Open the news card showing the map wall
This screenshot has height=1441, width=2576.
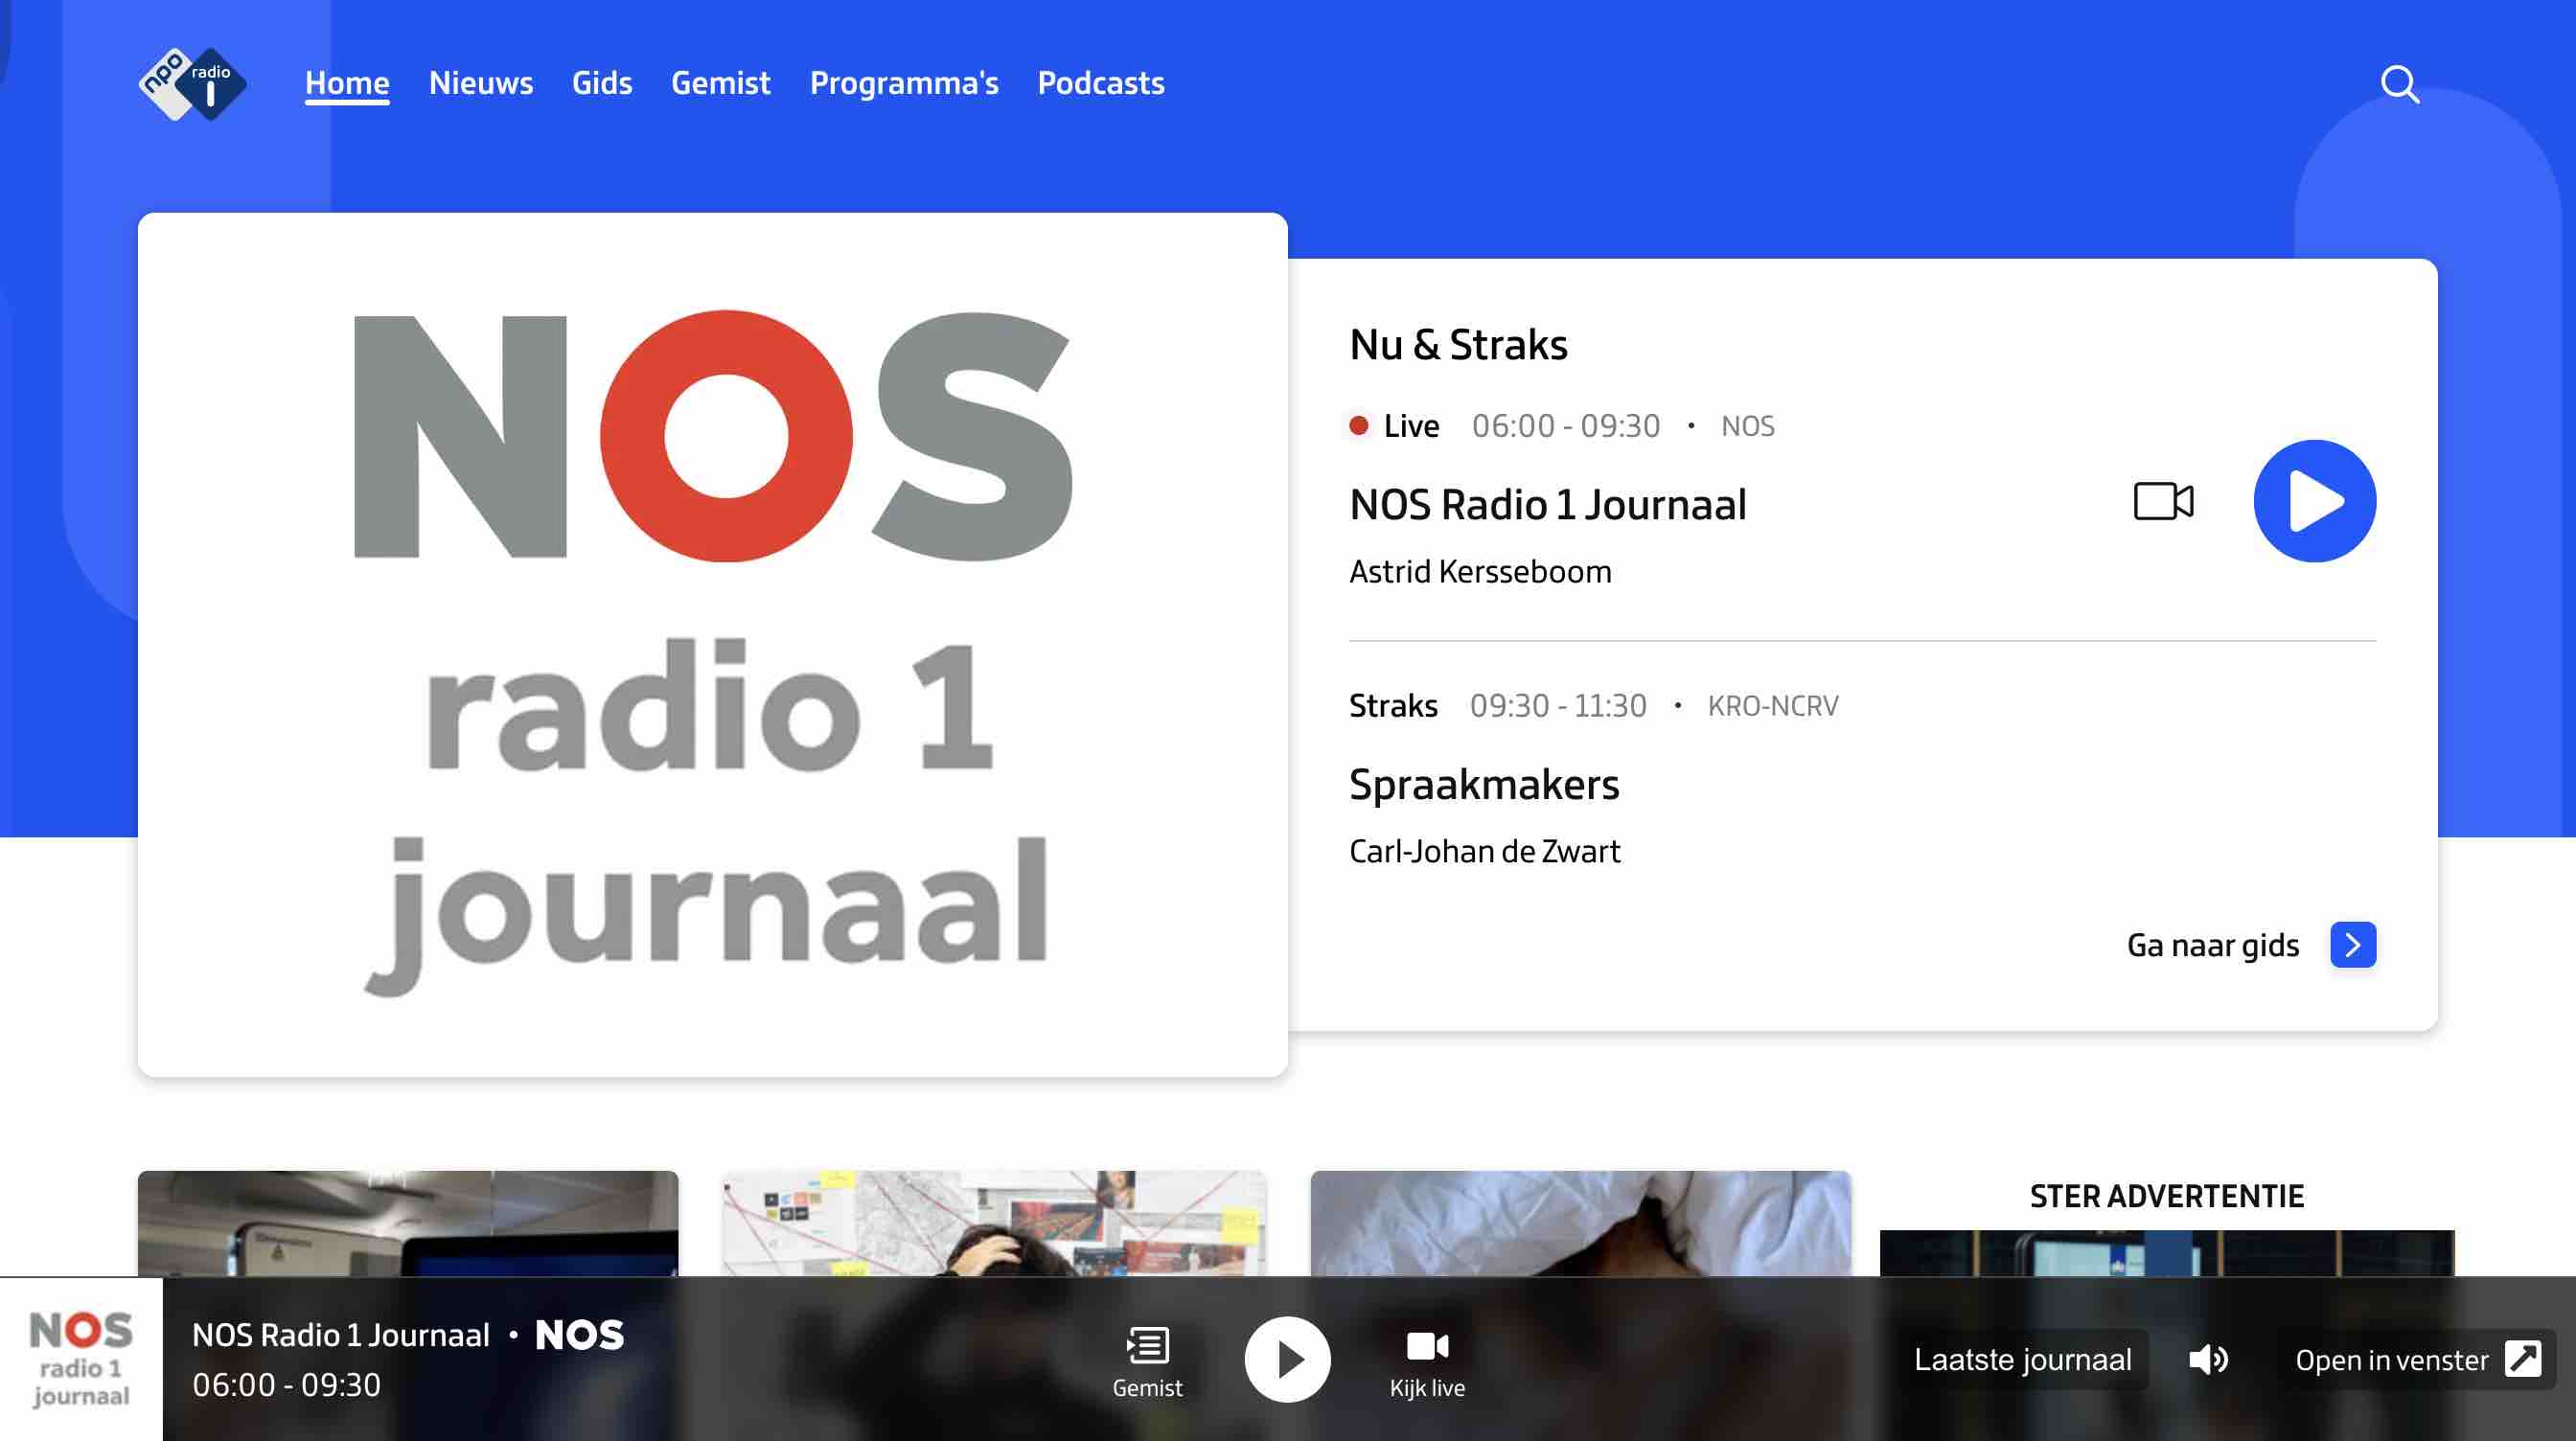pyautogui.click(x=994, y=1223)
